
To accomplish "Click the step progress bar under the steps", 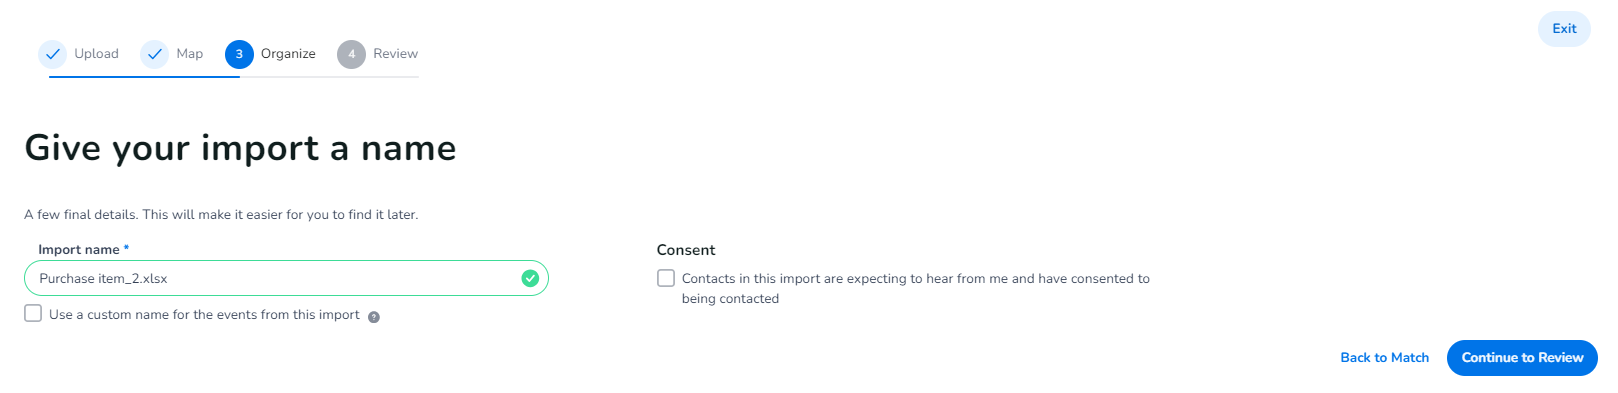I will point(234,77).
